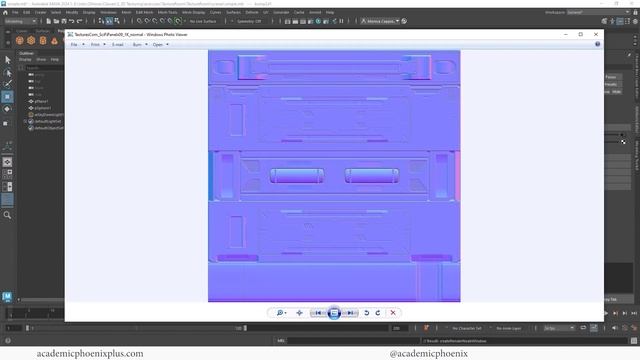Viewport: 640px width, 360px height.
Task: Toggle selected component mode button in status line
Action: 109,21
